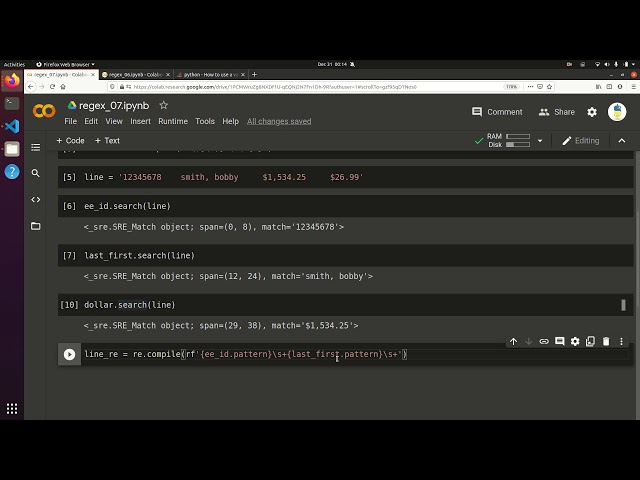640x480 pixels.
Task: Open the Runtime menu
Action: (173, 121)
